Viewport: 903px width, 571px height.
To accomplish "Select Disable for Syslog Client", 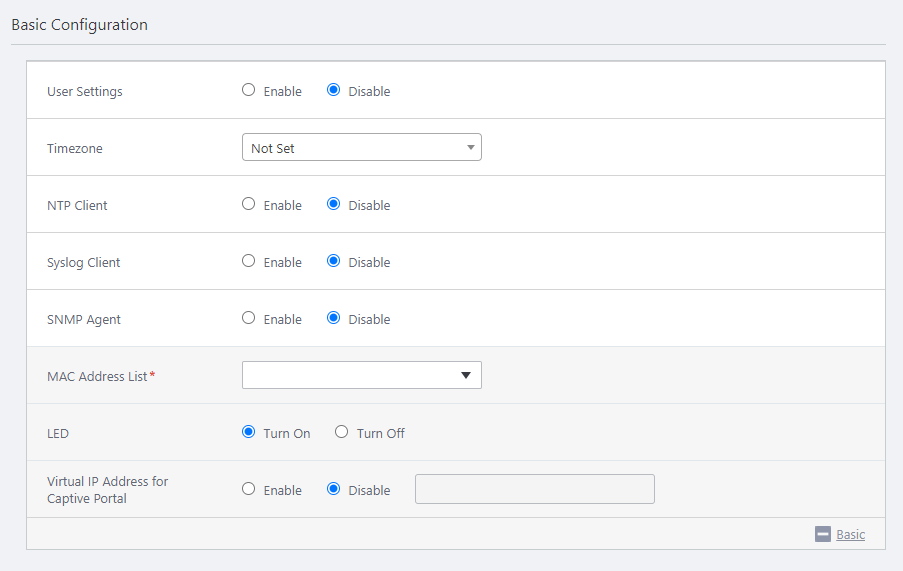I will 334,261.
